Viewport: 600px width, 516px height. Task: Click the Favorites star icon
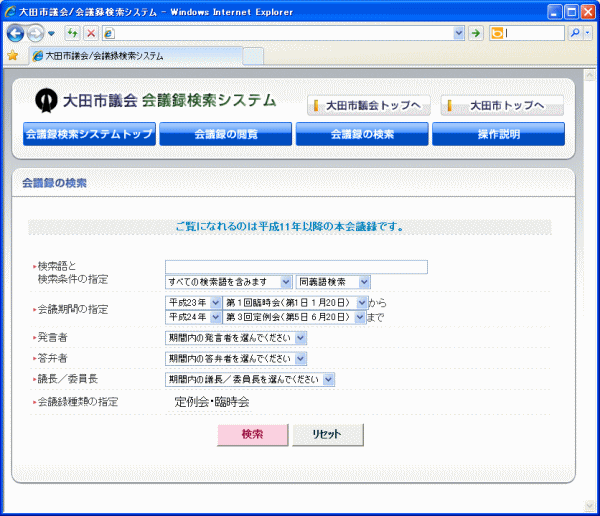[x=13, y=56]
